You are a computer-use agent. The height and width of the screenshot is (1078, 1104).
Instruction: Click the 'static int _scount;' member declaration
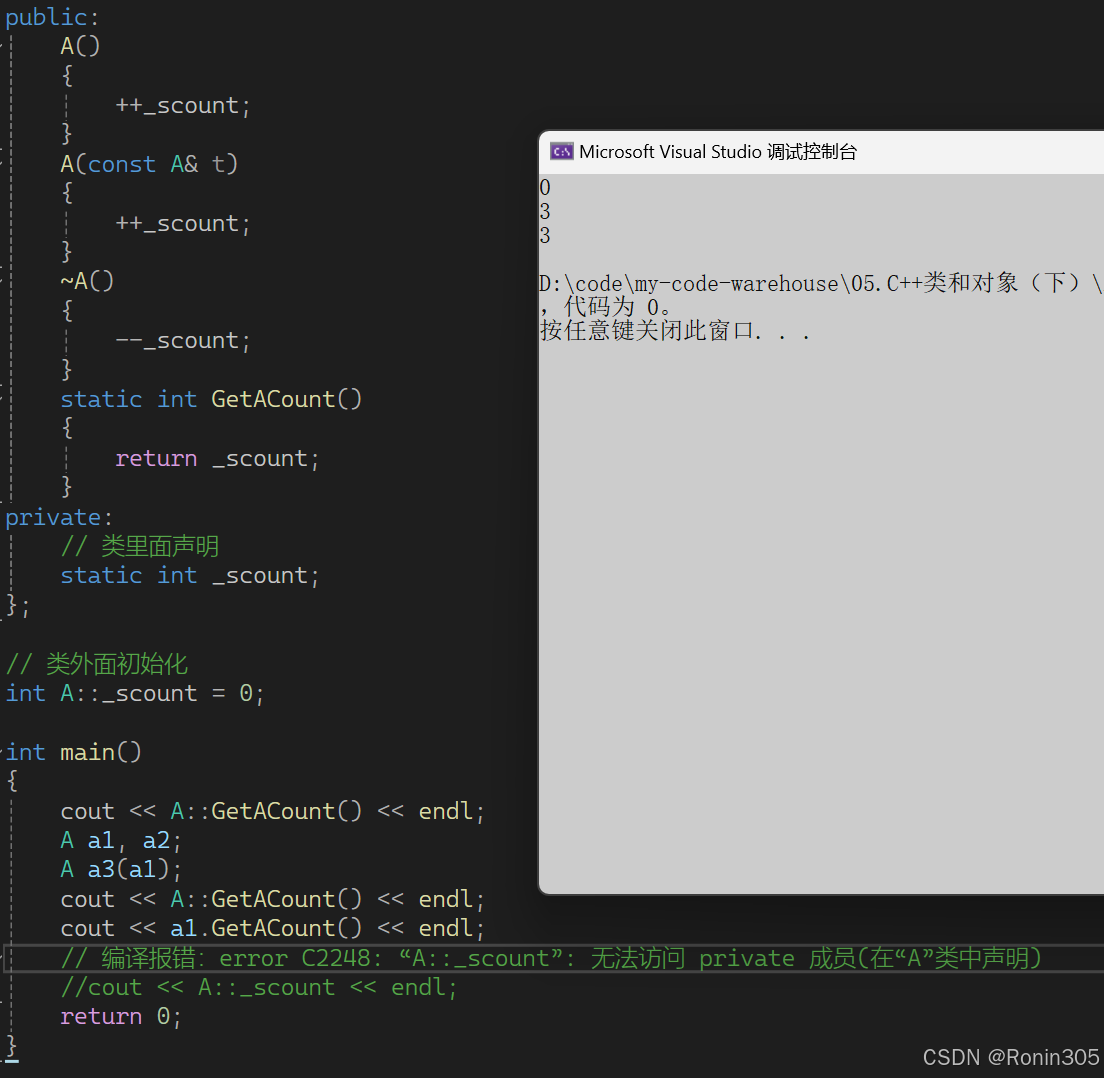(190, 576)
